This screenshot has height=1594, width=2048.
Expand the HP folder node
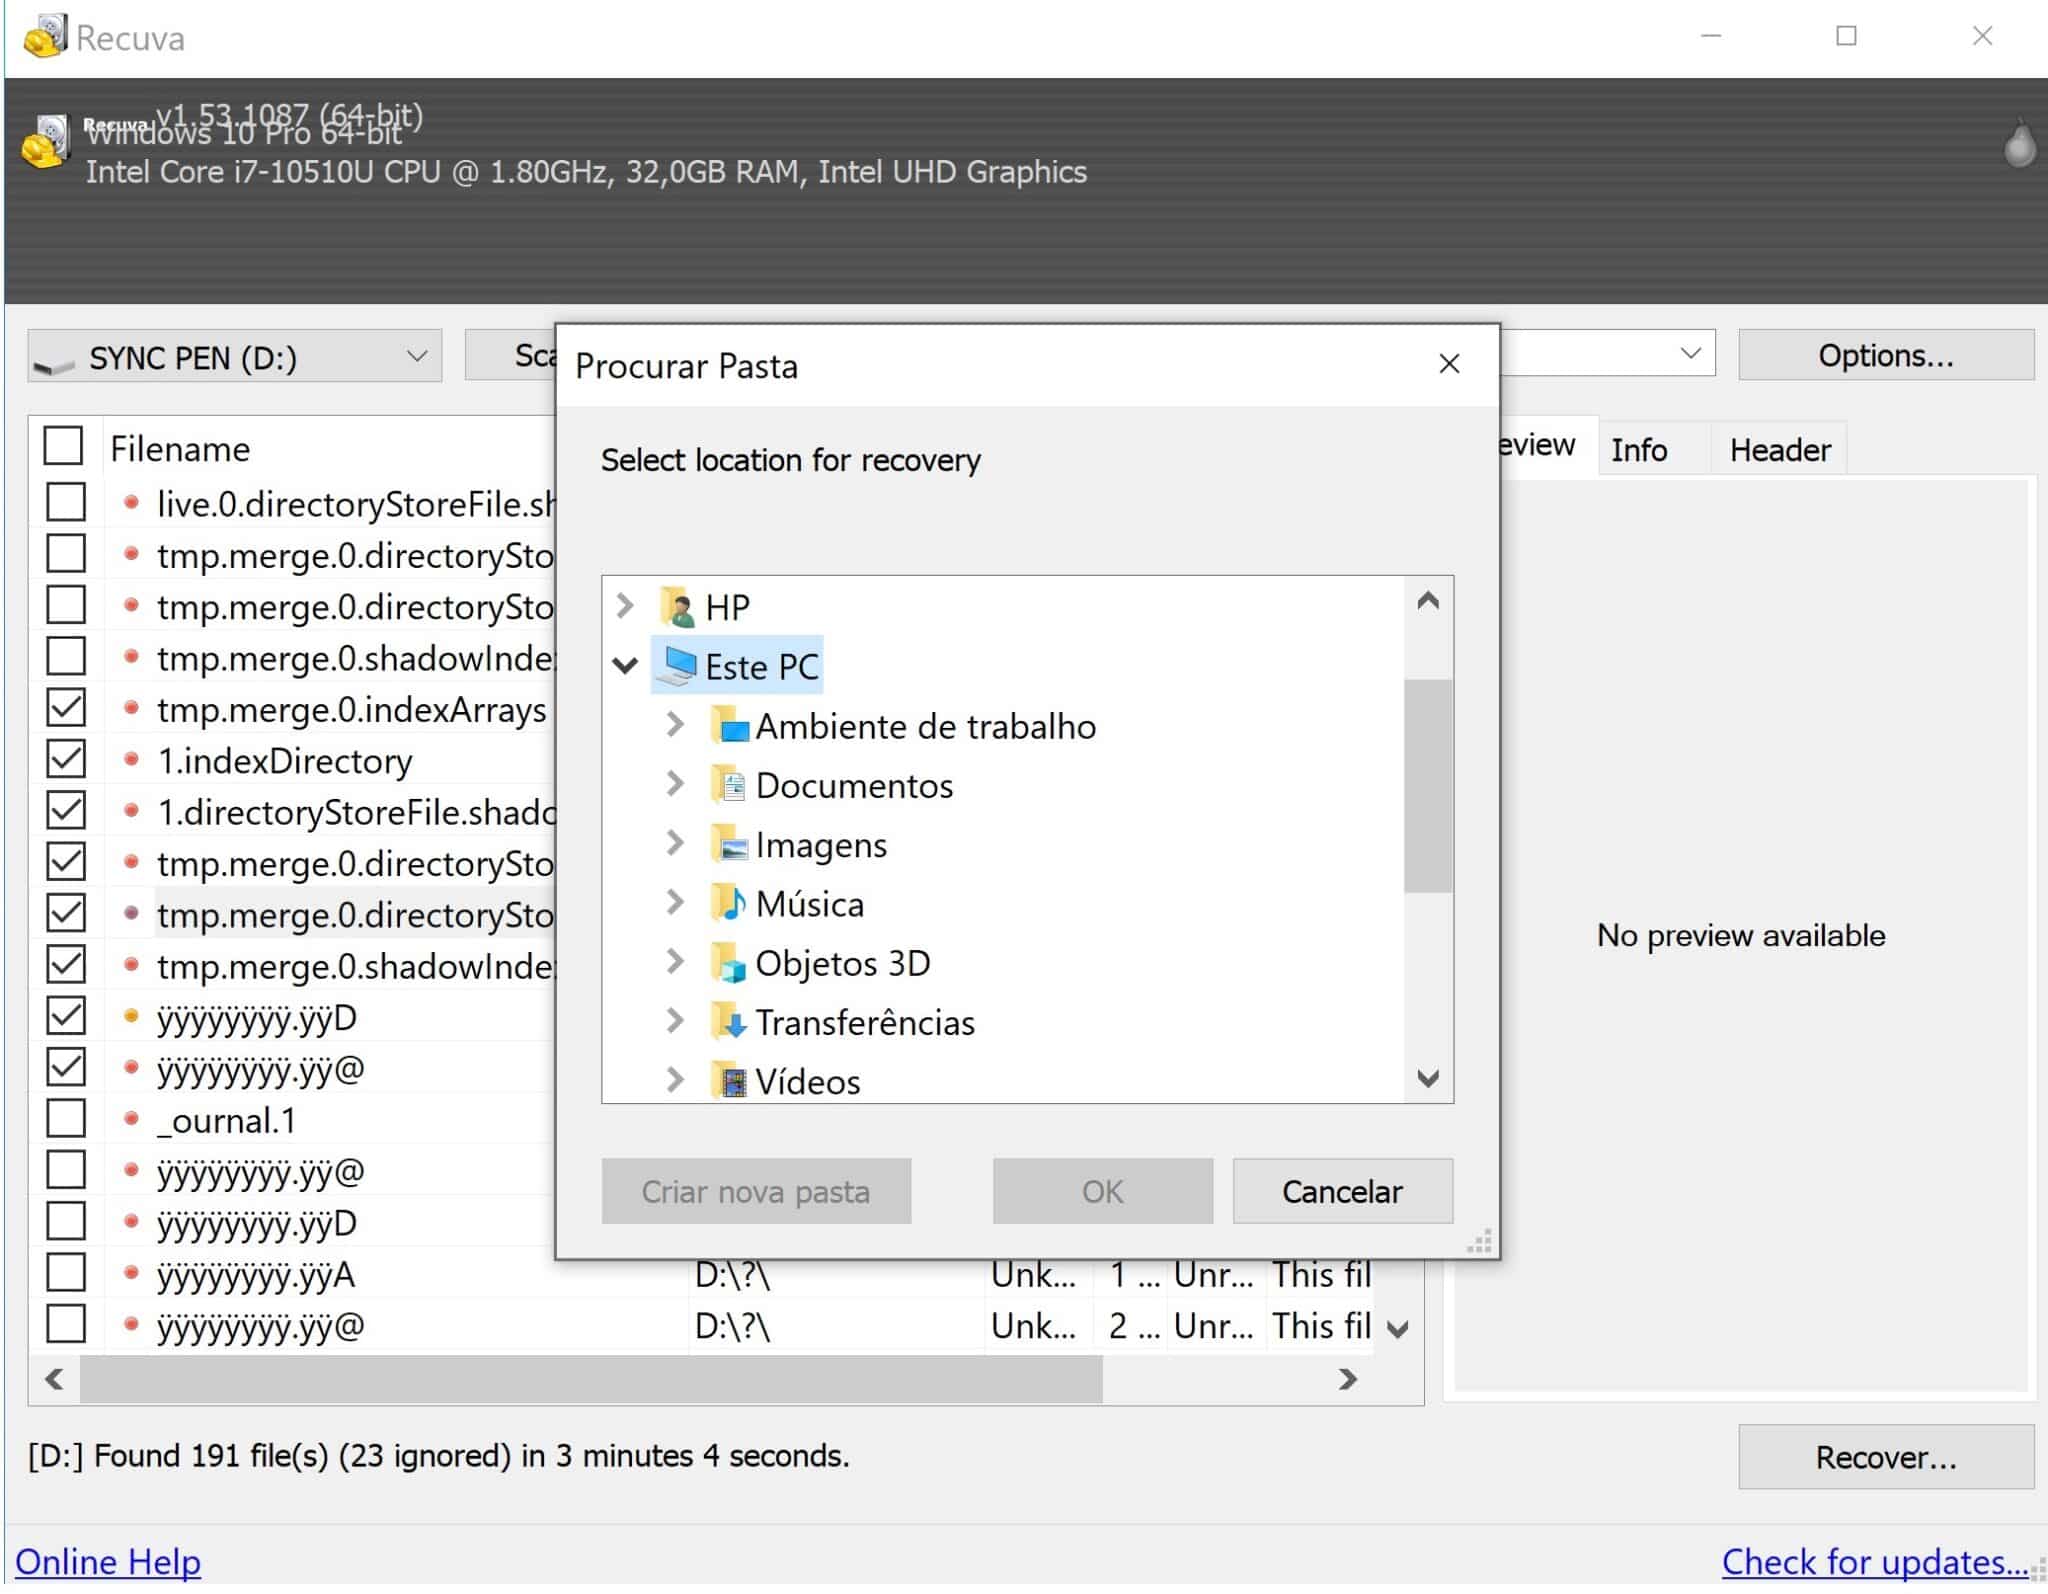(x=626, y=606)
